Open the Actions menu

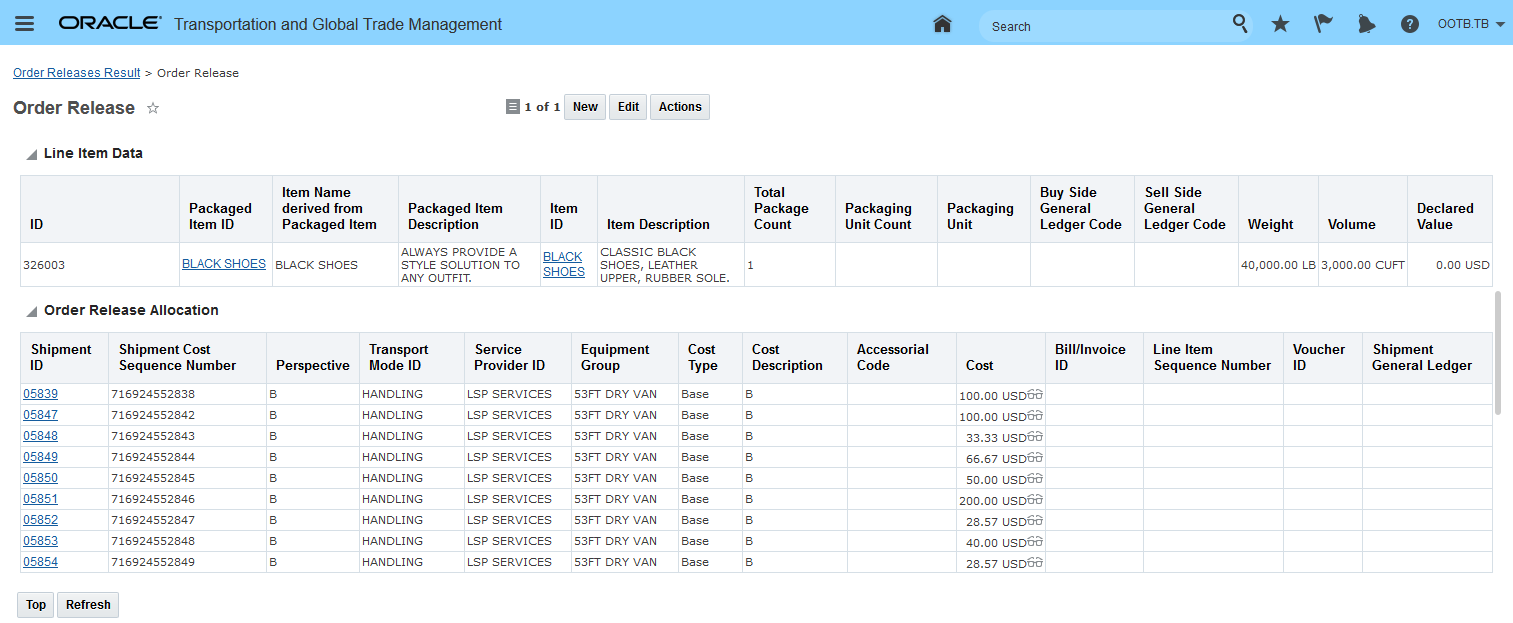pos(680,107)
